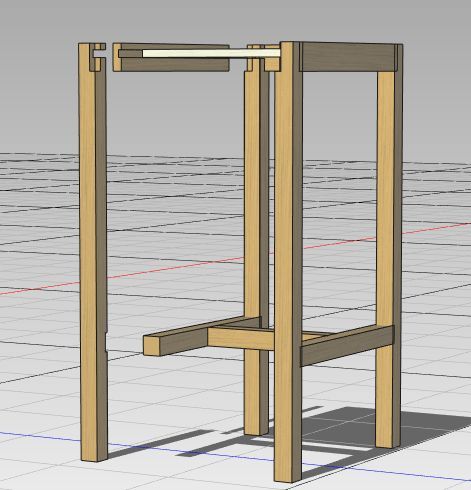Select the white tenon strip at top
The height and width of the screenshot is (490, 471).
pyautogui.click(x=211, y=53)
